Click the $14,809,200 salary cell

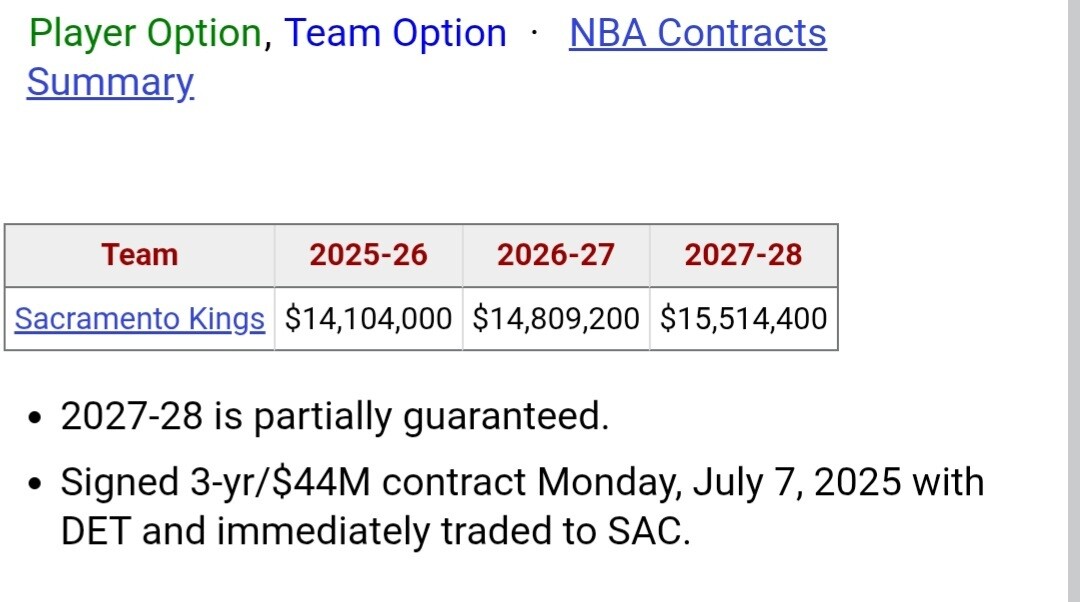(x=556, y=318)
